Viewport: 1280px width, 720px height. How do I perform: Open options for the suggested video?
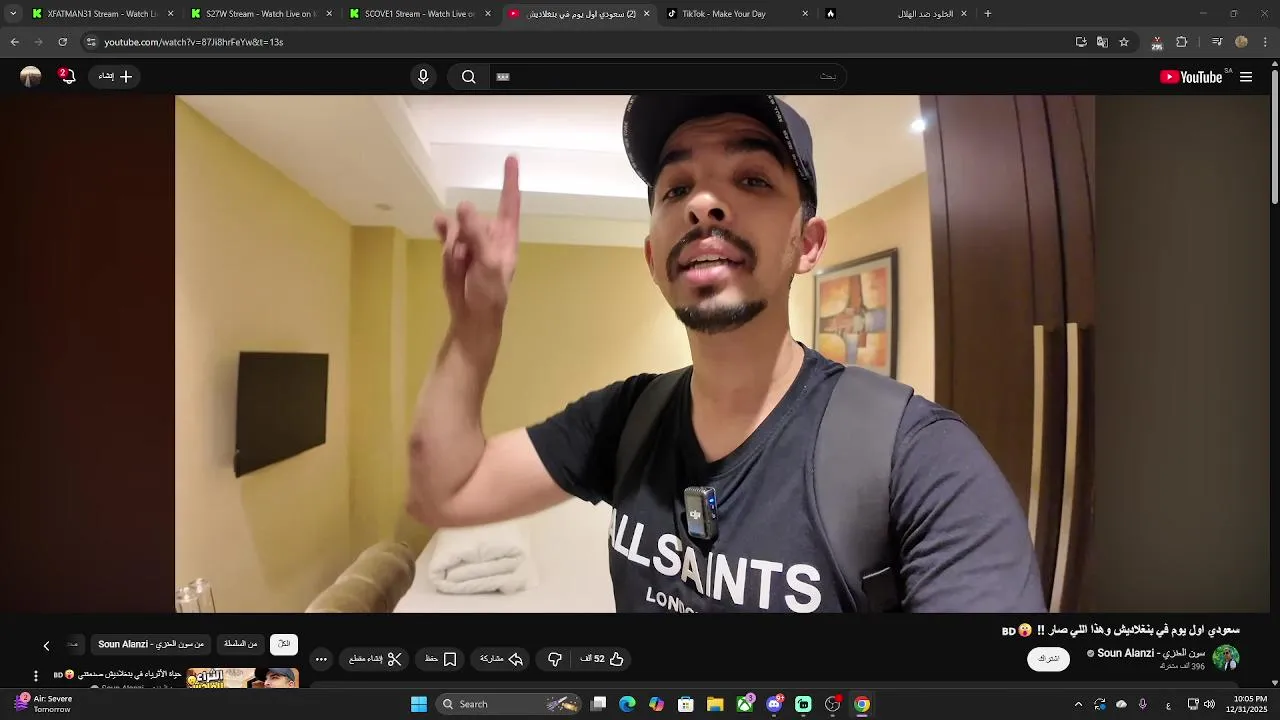36,676
